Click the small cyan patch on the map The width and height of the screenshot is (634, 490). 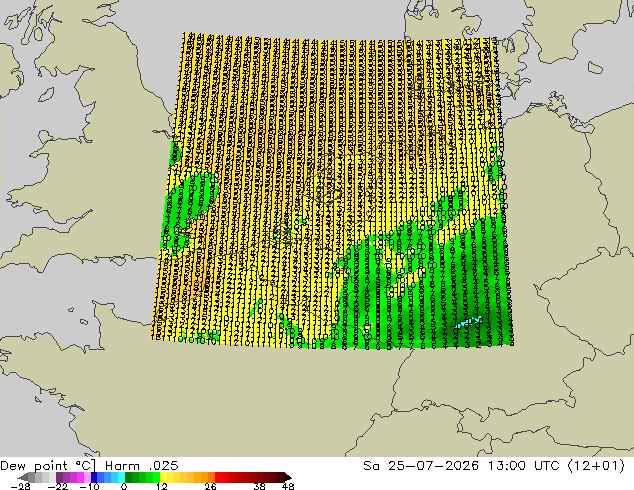[x=469, y=323]
